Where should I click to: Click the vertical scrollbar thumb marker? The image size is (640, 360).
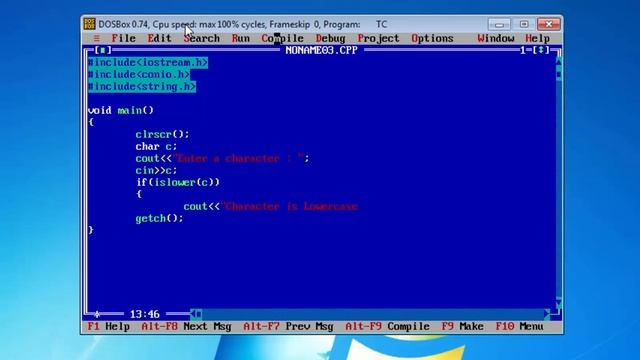click(559, 74)
